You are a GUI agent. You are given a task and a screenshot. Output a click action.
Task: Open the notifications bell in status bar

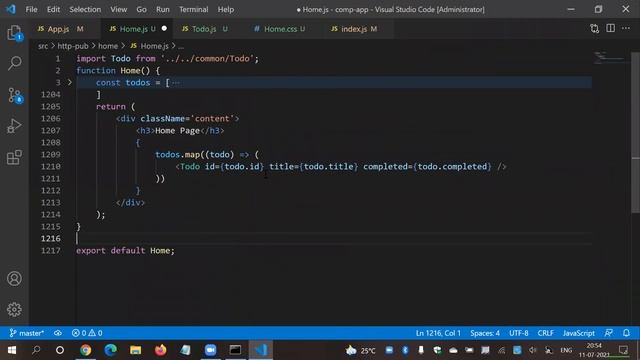(x=626, y=333)
